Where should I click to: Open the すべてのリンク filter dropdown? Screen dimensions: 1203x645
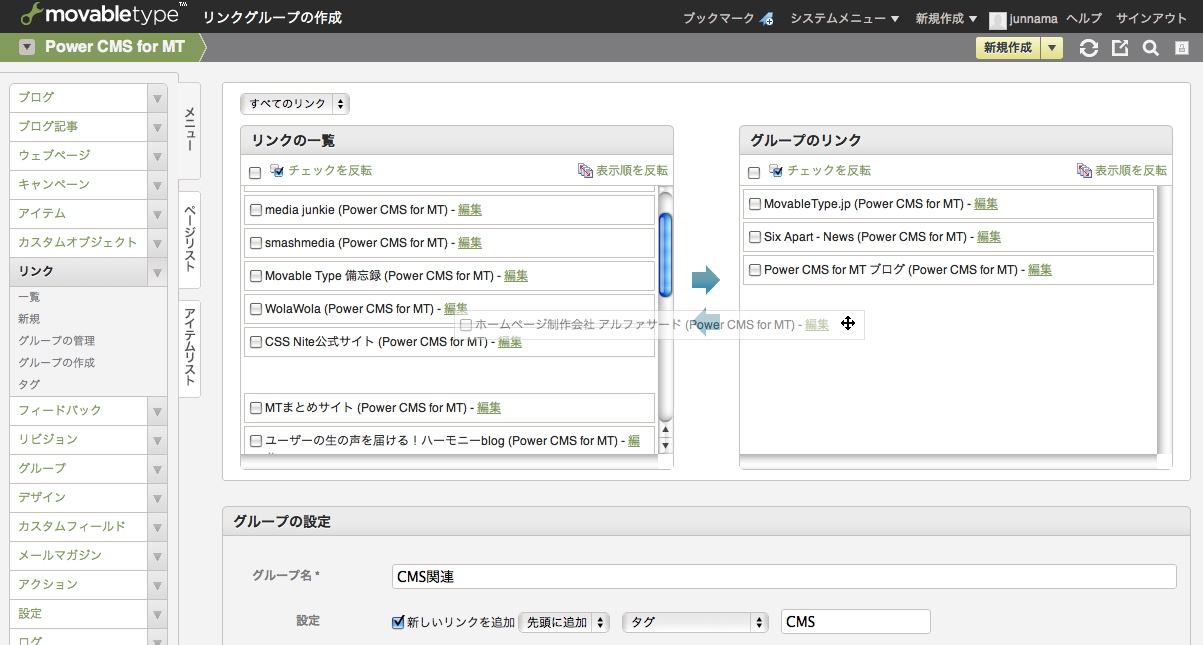pyautogui.click(x=295, y=104)
